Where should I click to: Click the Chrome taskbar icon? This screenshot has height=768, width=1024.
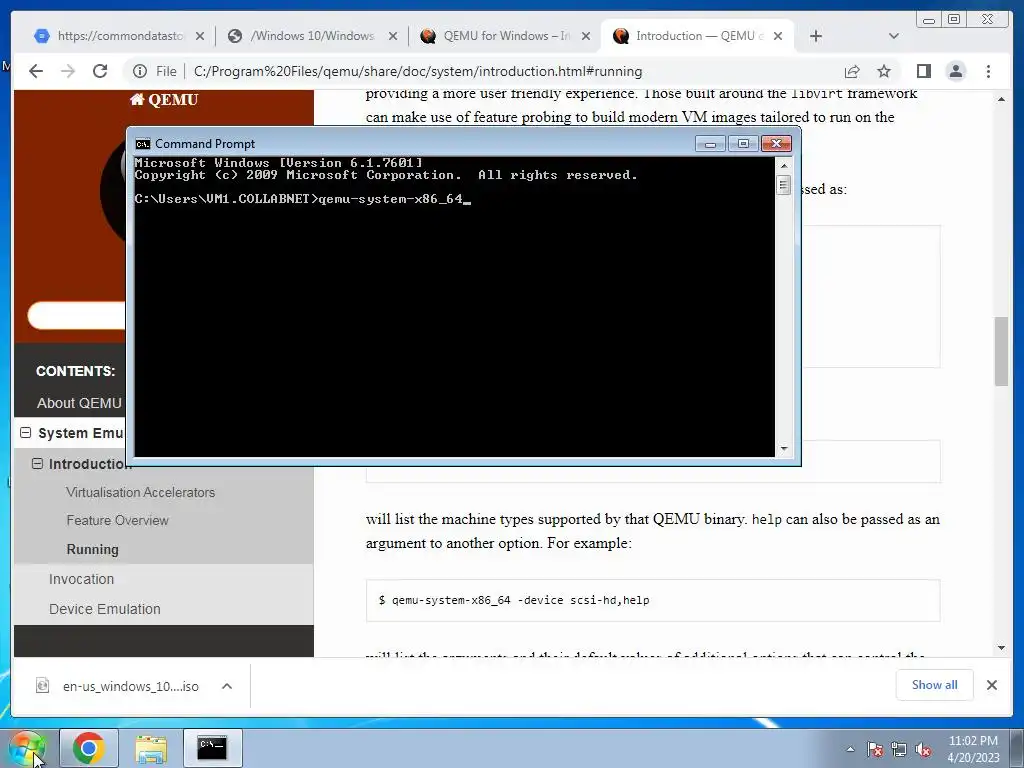[89, 748]
